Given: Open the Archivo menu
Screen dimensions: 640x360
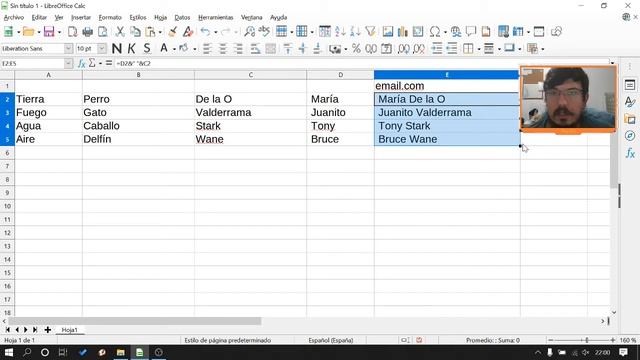Looking at the screenshot, I should tap(14, 17).
